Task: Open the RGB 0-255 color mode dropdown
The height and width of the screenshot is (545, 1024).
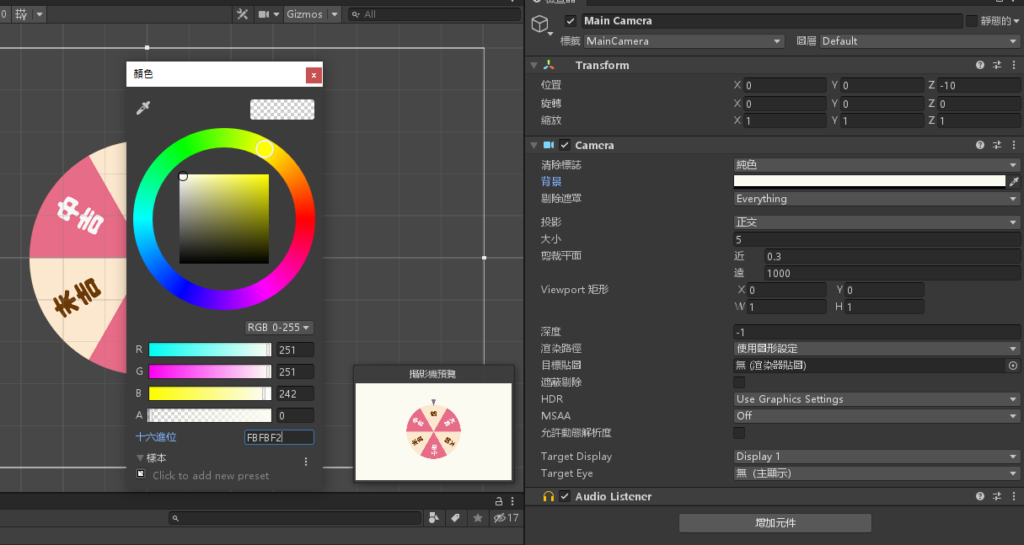Action: click(x=279, y=328)
